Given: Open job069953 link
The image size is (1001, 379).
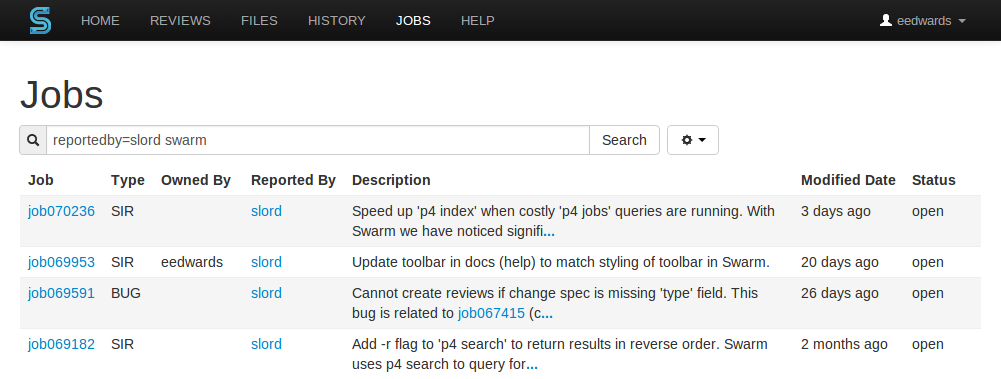Looking at the screenshot, I should (61, 262).
